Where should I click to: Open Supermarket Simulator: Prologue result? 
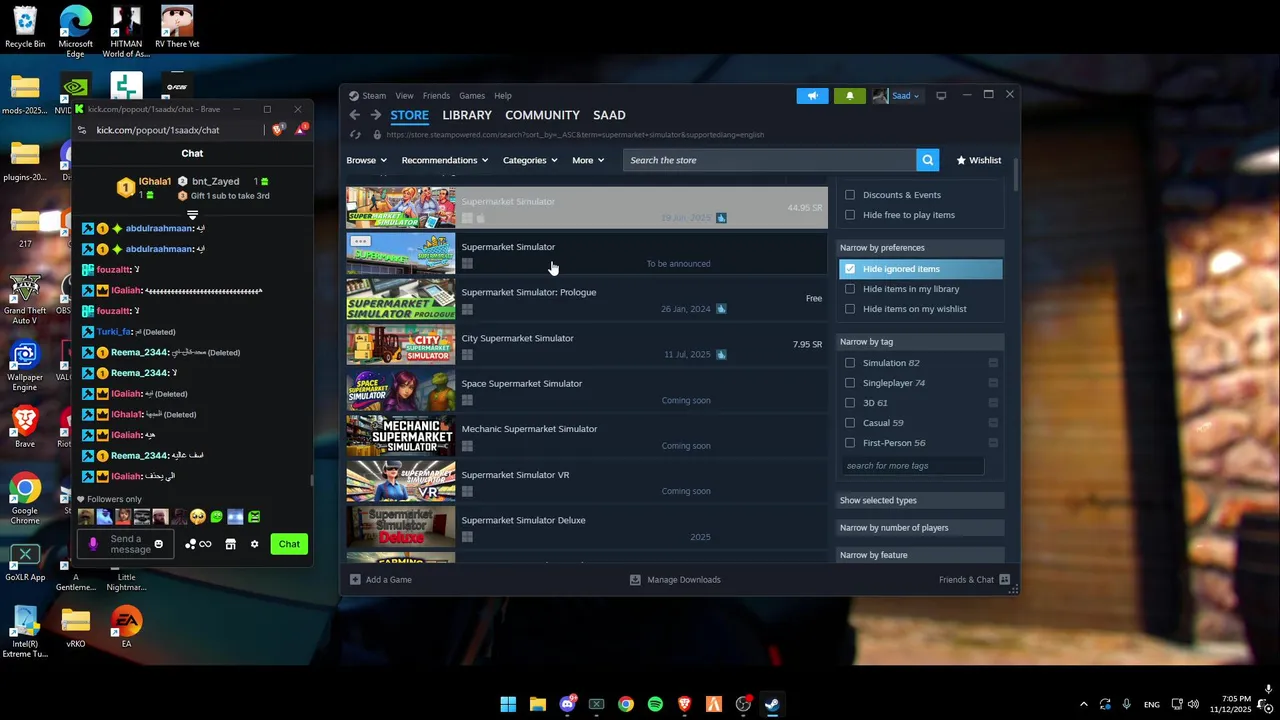[x=587, y=300]
